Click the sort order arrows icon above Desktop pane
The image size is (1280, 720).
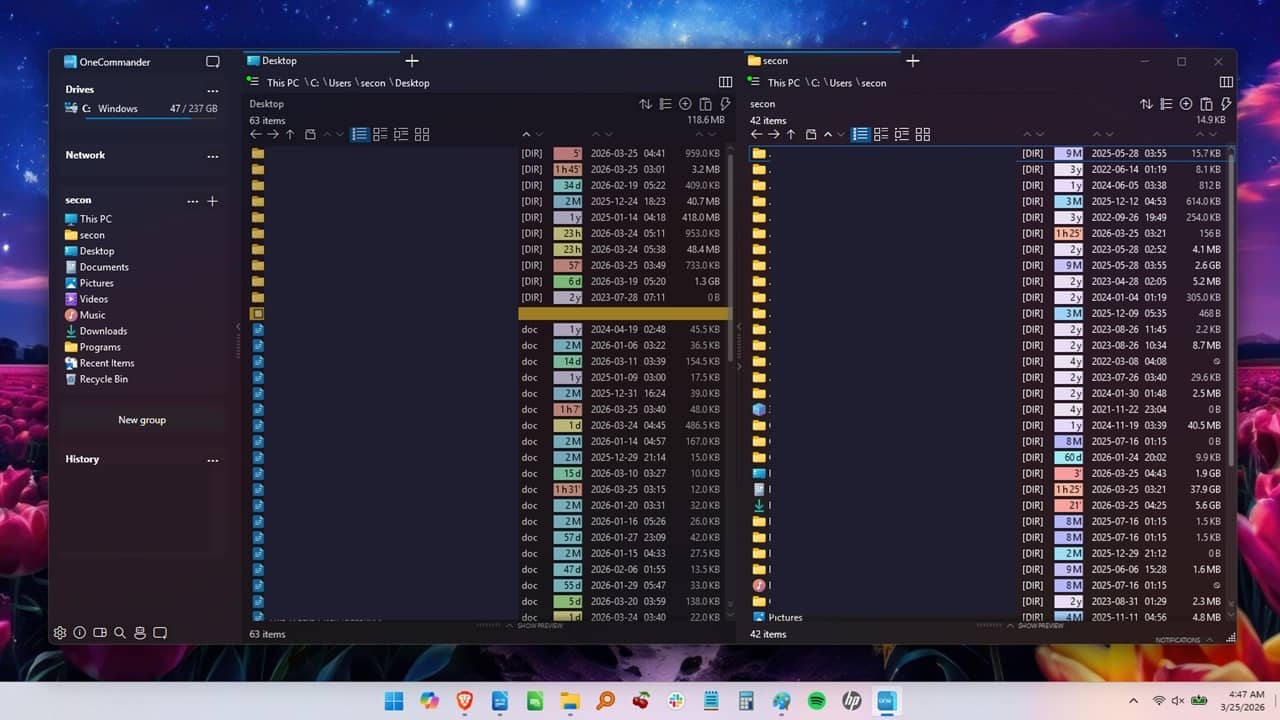click(645, 103)
